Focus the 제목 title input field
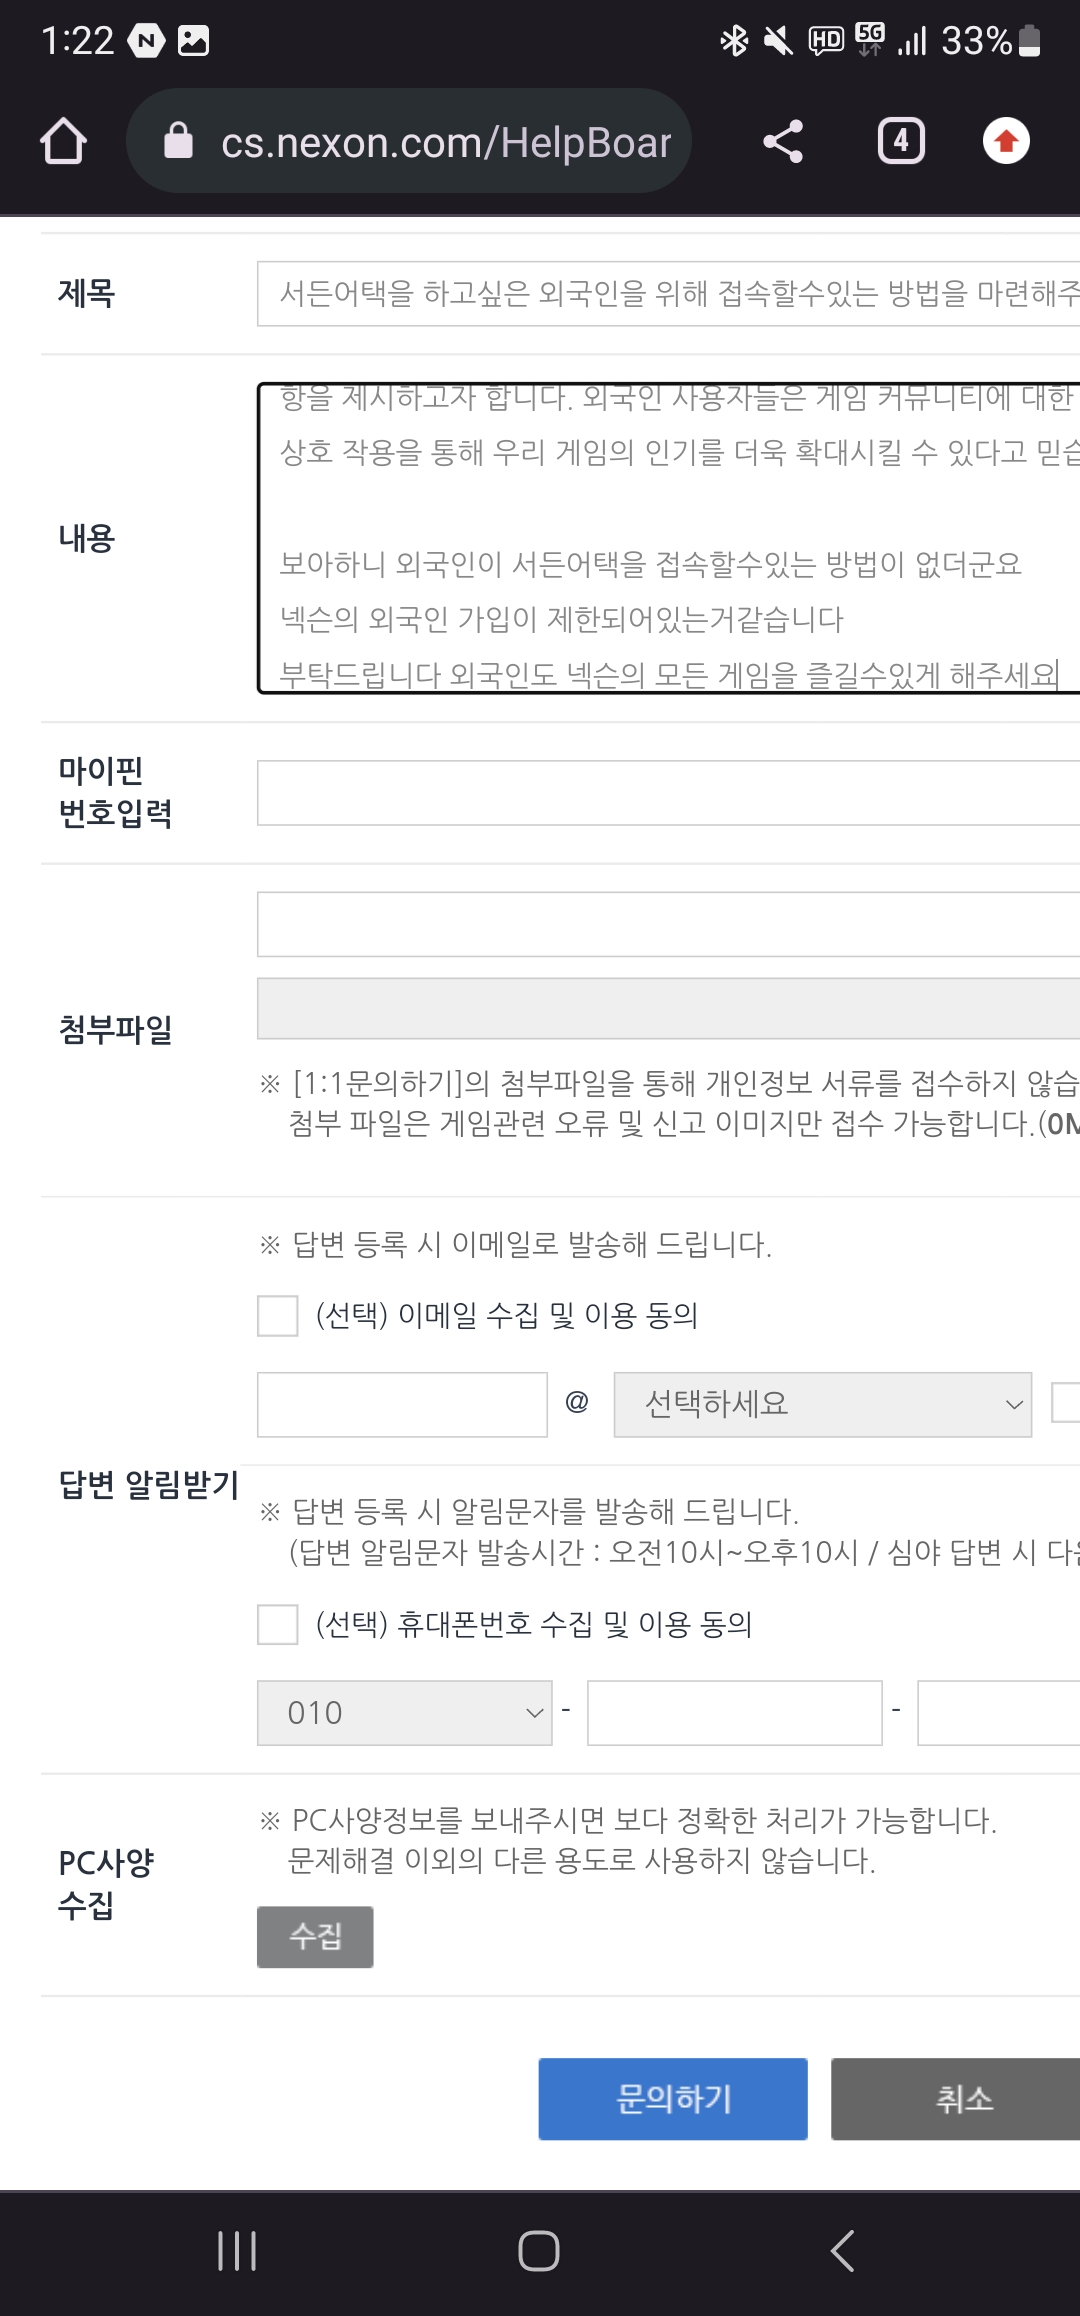This screenshot has height=2316, width=1080. point(668,294)
